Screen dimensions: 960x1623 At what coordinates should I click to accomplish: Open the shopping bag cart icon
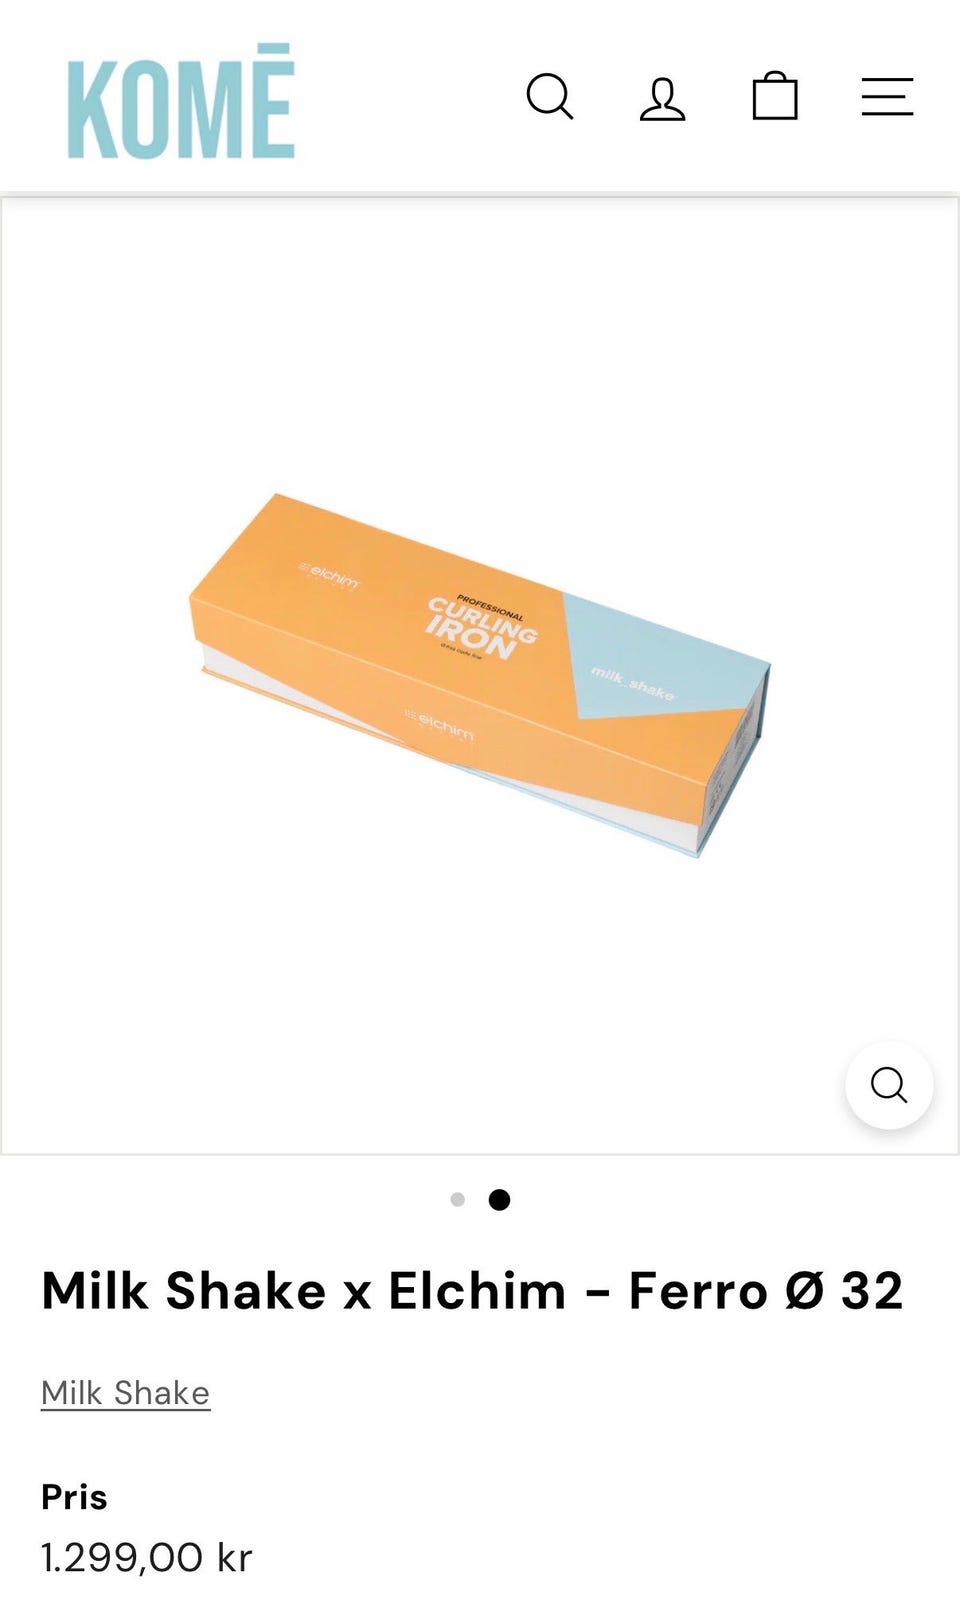pyautogui.click(x=775, y=96)
